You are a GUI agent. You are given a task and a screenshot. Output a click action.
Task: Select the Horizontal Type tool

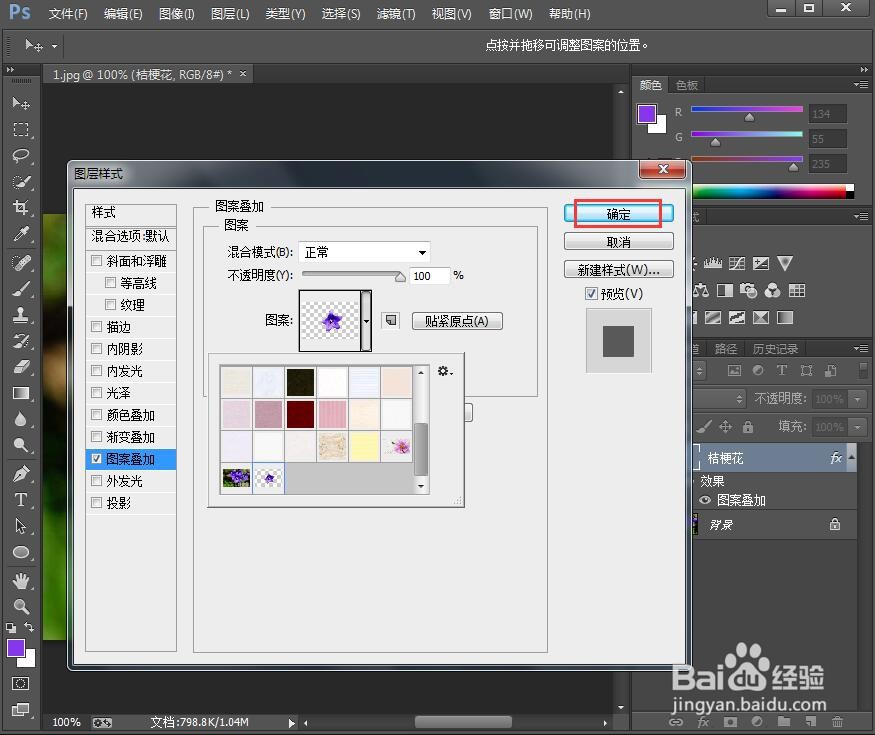[x=21, y=499]
